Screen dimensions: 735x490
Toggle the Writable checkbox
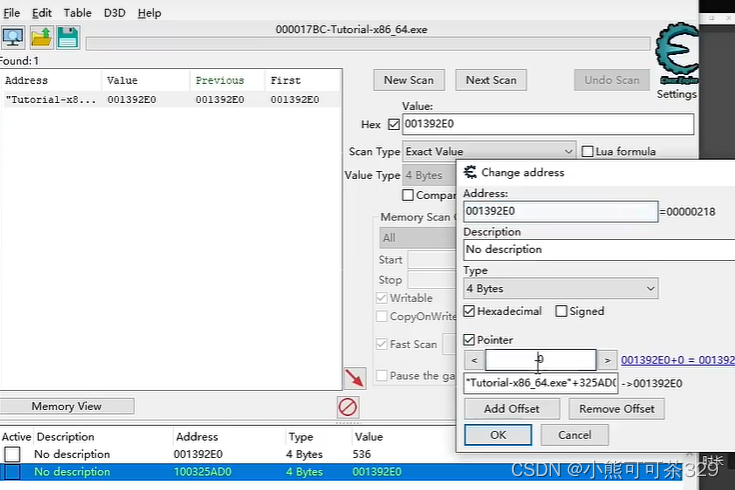tap(382, 298)
